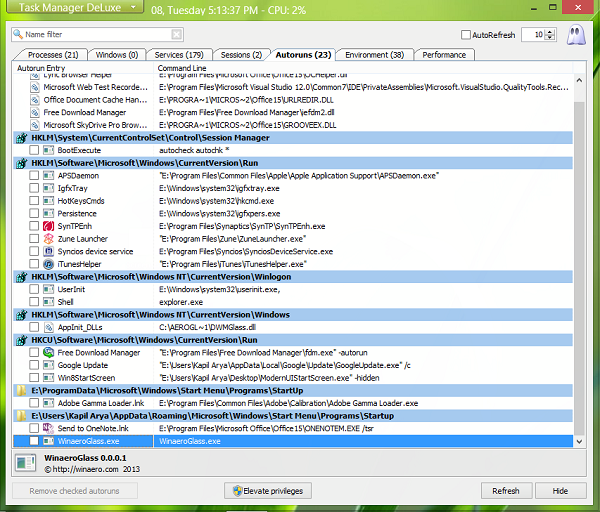
Task: Click the registry icon of the Winlogon group
Action: [x=21, y=277]
